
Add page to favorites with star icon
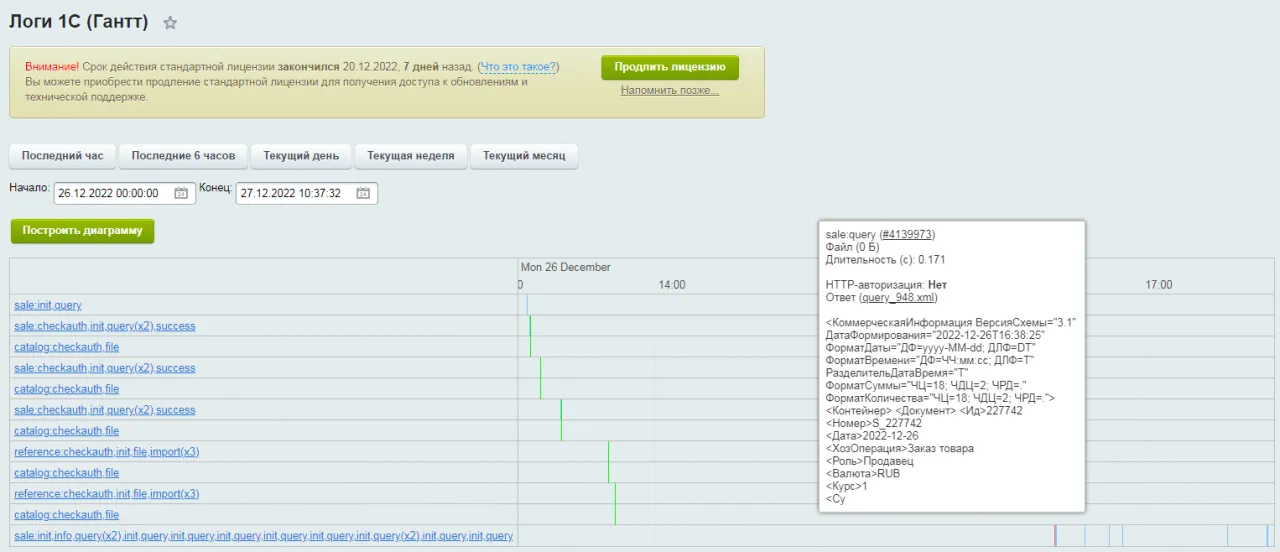coord(170,23)
